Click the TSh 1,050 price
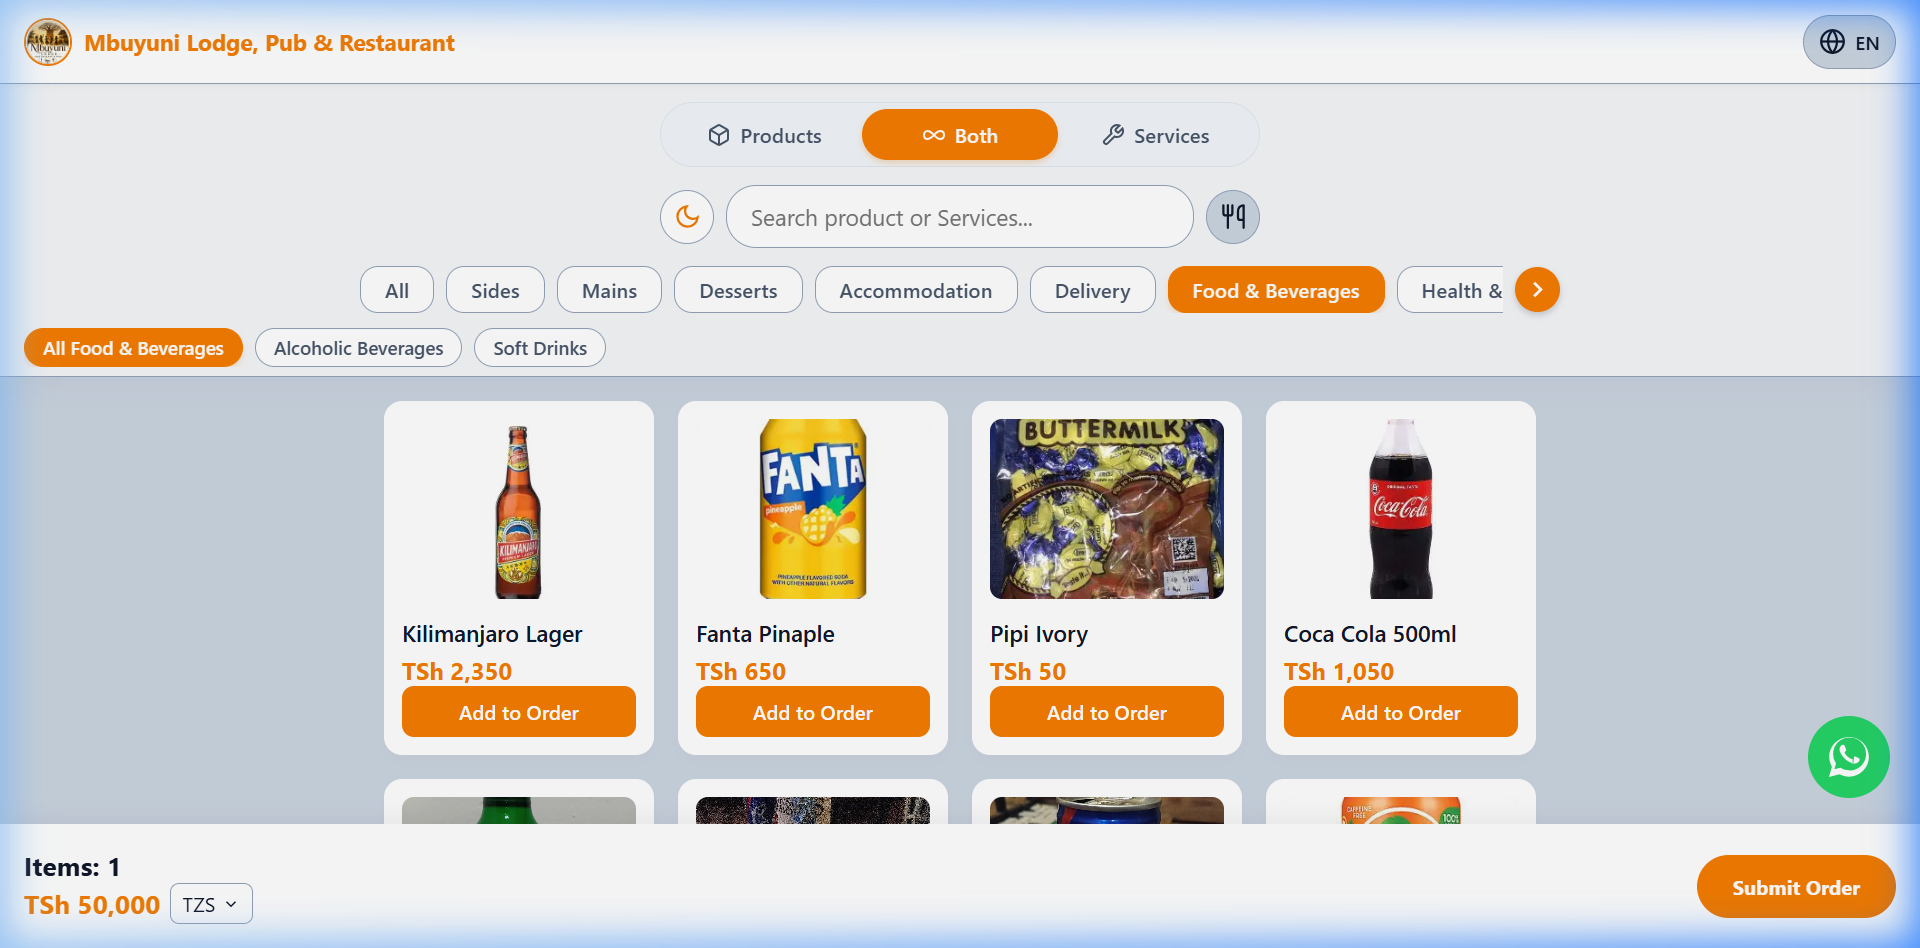 coord(1339,671)
